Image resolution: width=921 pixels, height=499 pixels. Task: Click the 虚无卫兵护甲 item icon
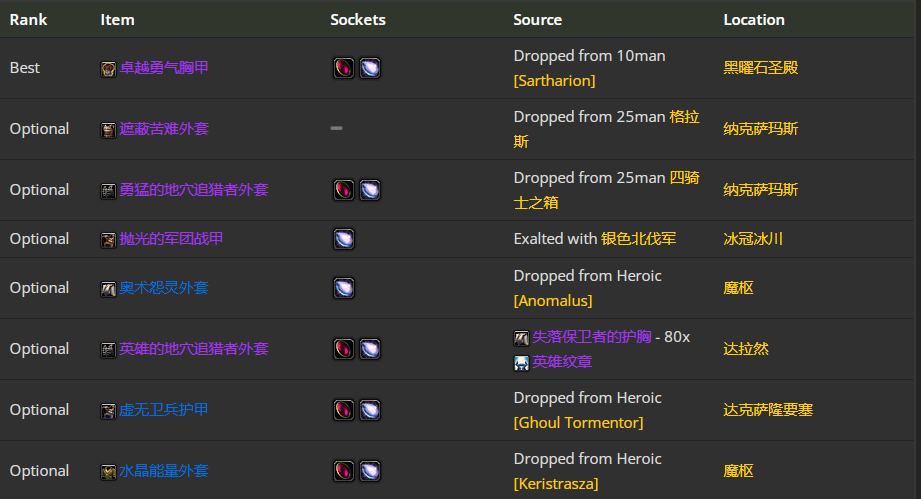(x=108, y=411)
